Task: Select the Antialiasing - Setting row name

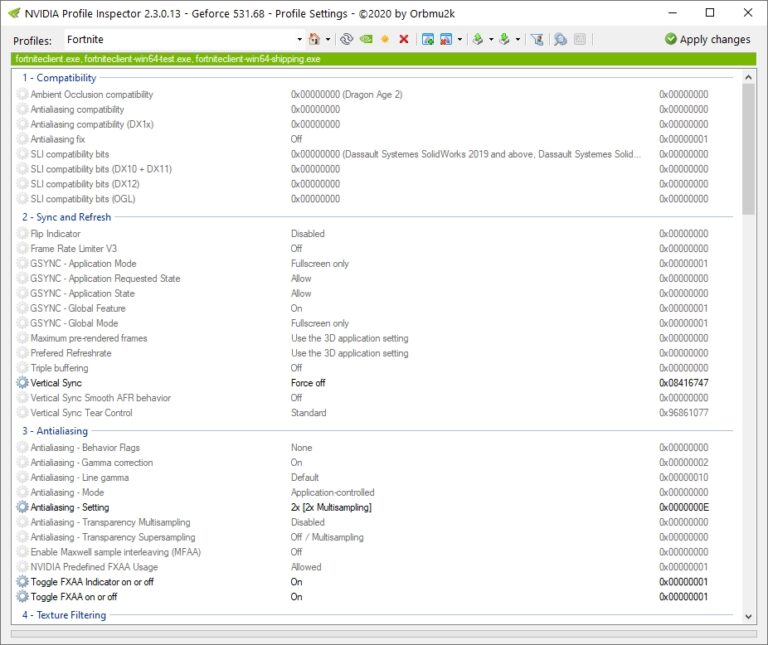Action: click(70, 507)
